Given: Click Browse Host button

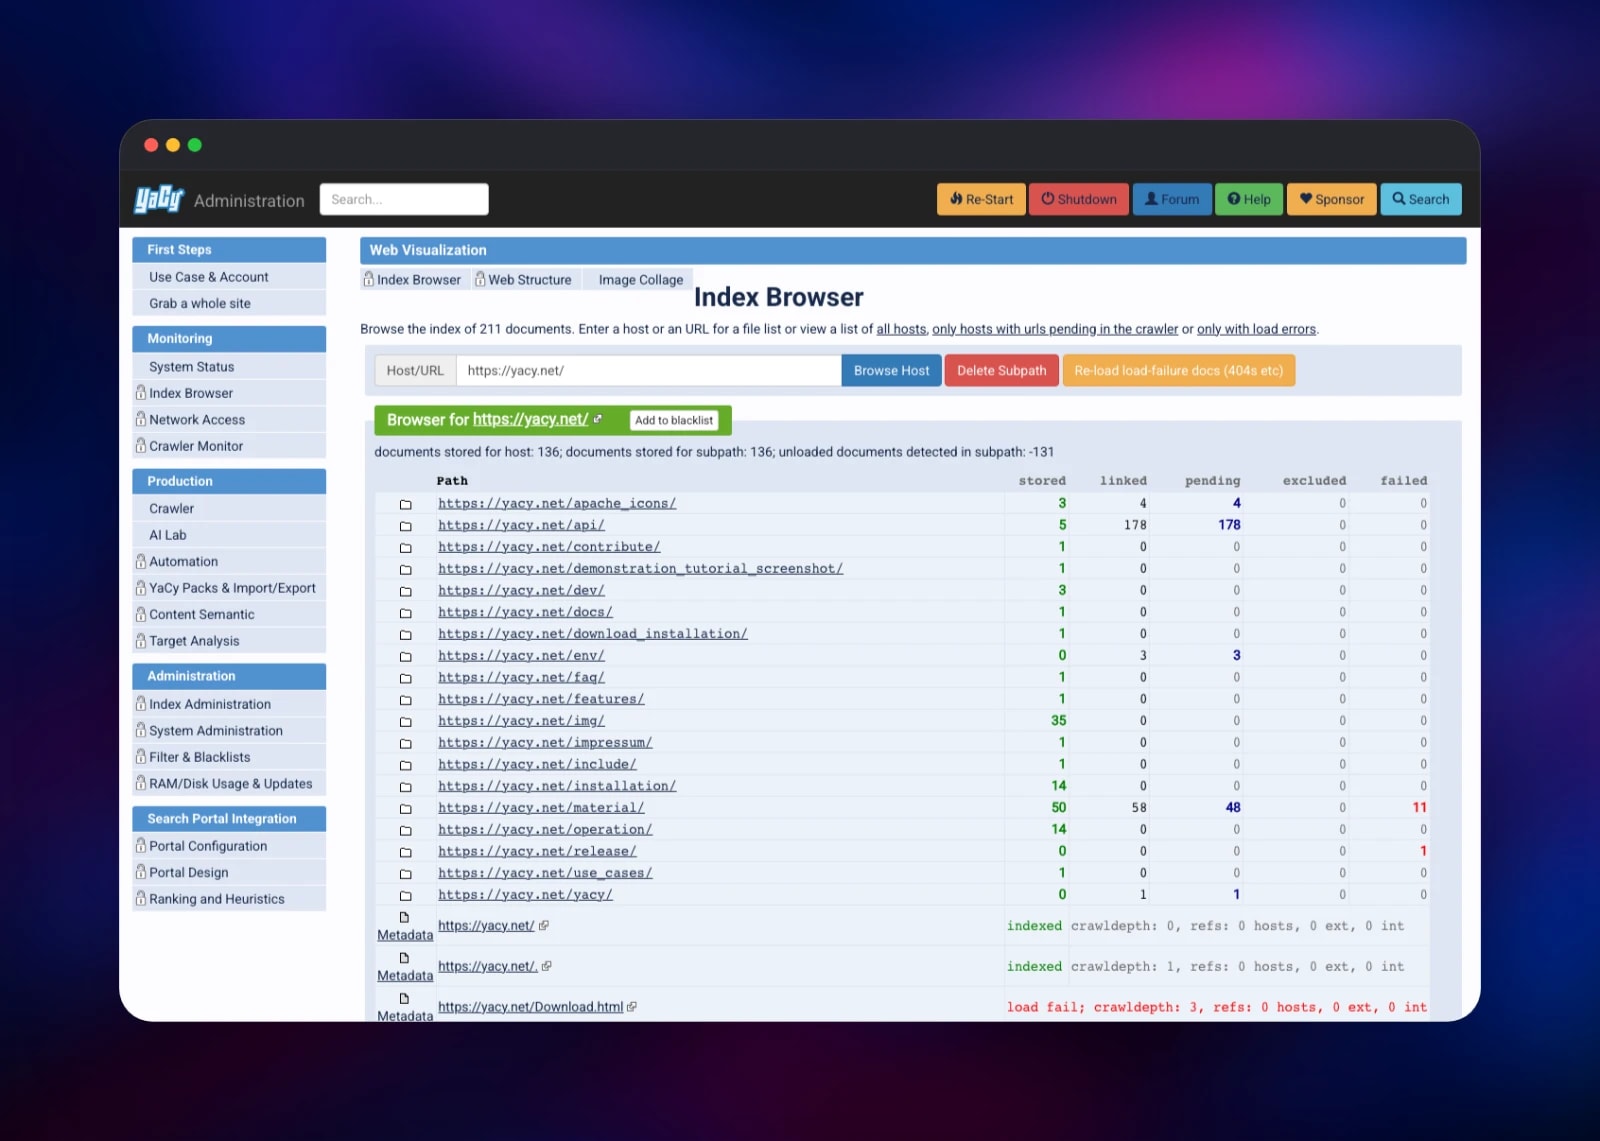Looking at the screenshot, I should [x=891, y=370].
